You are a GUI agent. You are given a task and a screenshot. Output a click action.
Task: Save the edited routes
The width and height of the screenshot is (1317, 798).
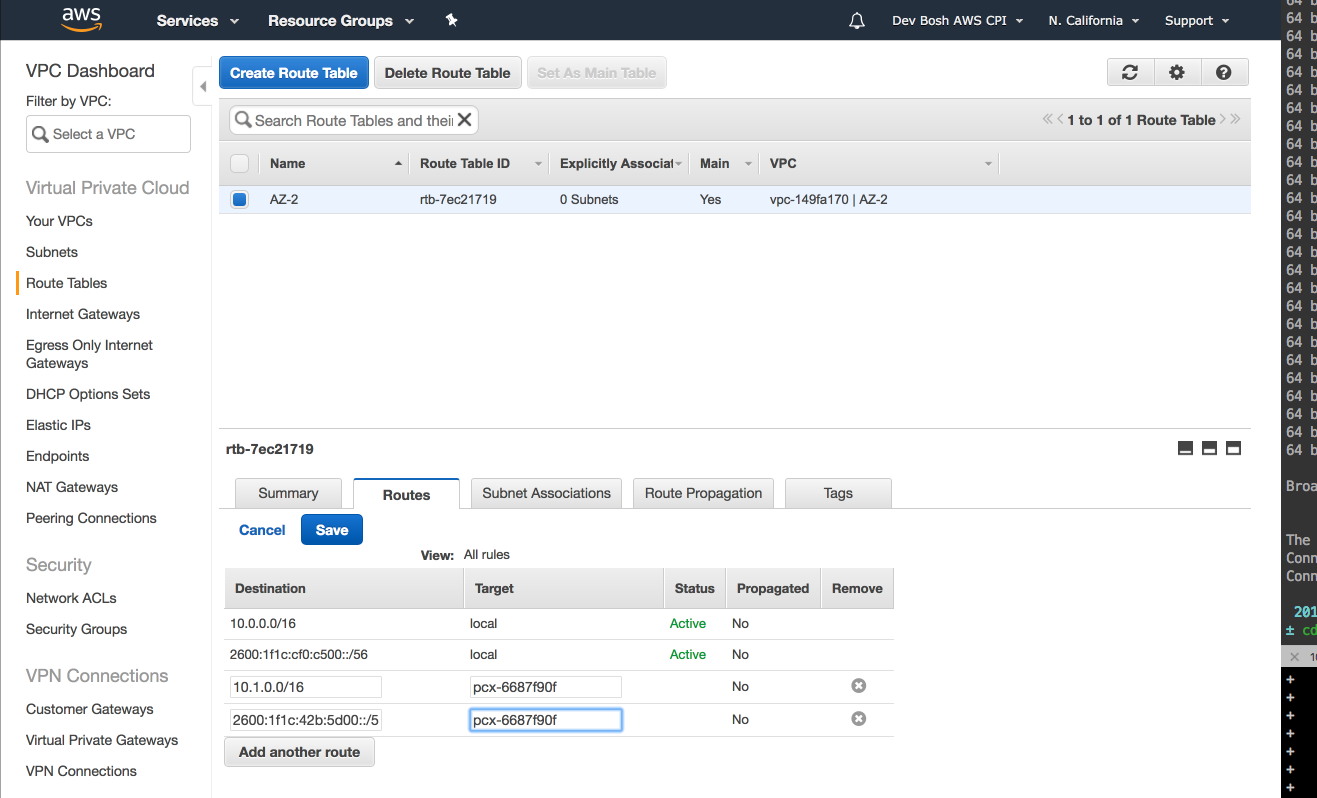[x=332, y=530]
